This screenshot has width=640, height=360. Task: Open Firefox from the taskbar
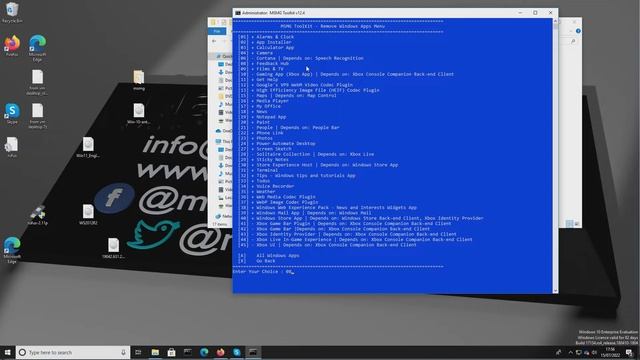(x=220, y=352)
